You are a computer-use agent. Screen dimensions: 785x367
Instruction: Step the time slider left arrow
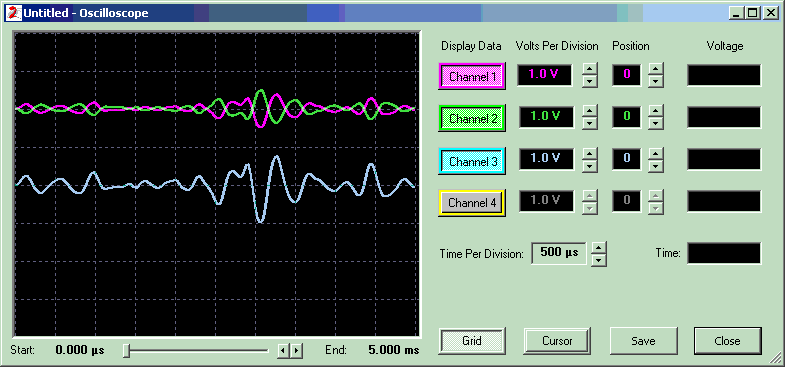click(x=282, y=350)
